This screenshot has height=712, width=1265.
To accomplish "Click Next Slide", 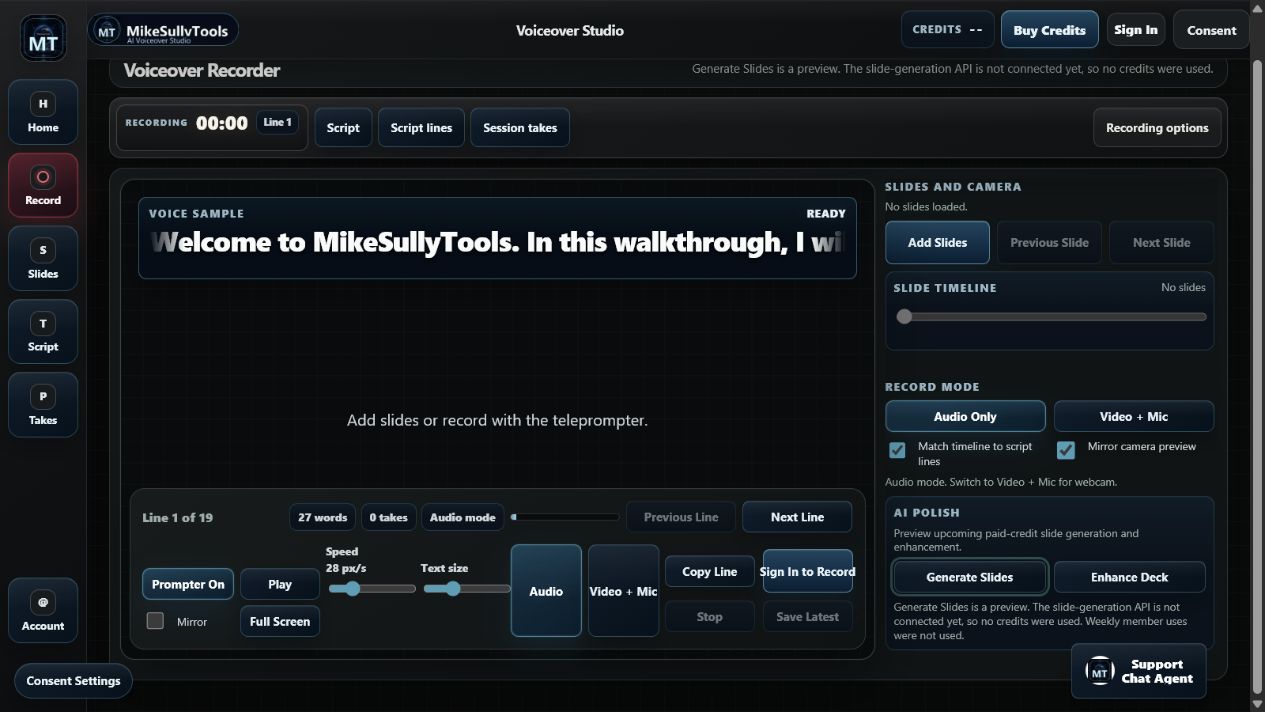I will pos(1161,242).
